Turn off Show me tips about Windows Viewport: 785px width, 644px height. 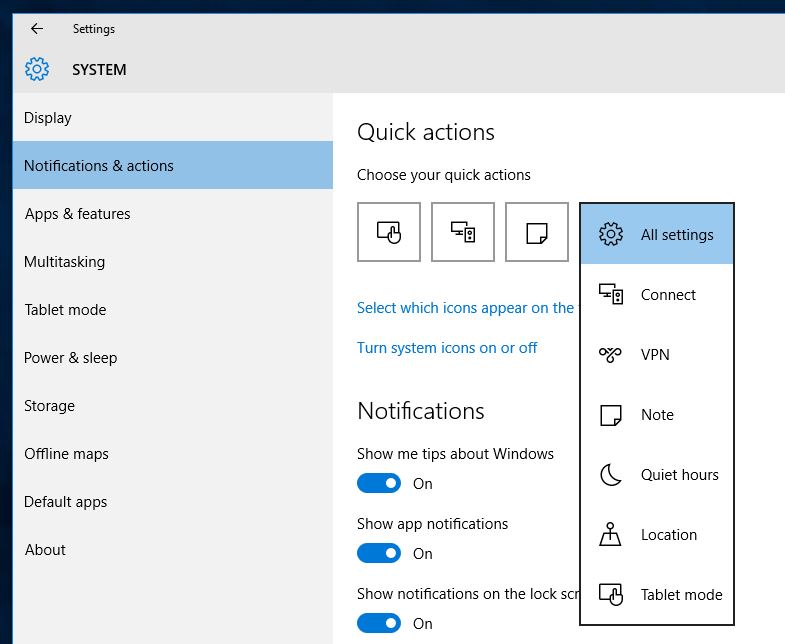click(x=379, y=483)
